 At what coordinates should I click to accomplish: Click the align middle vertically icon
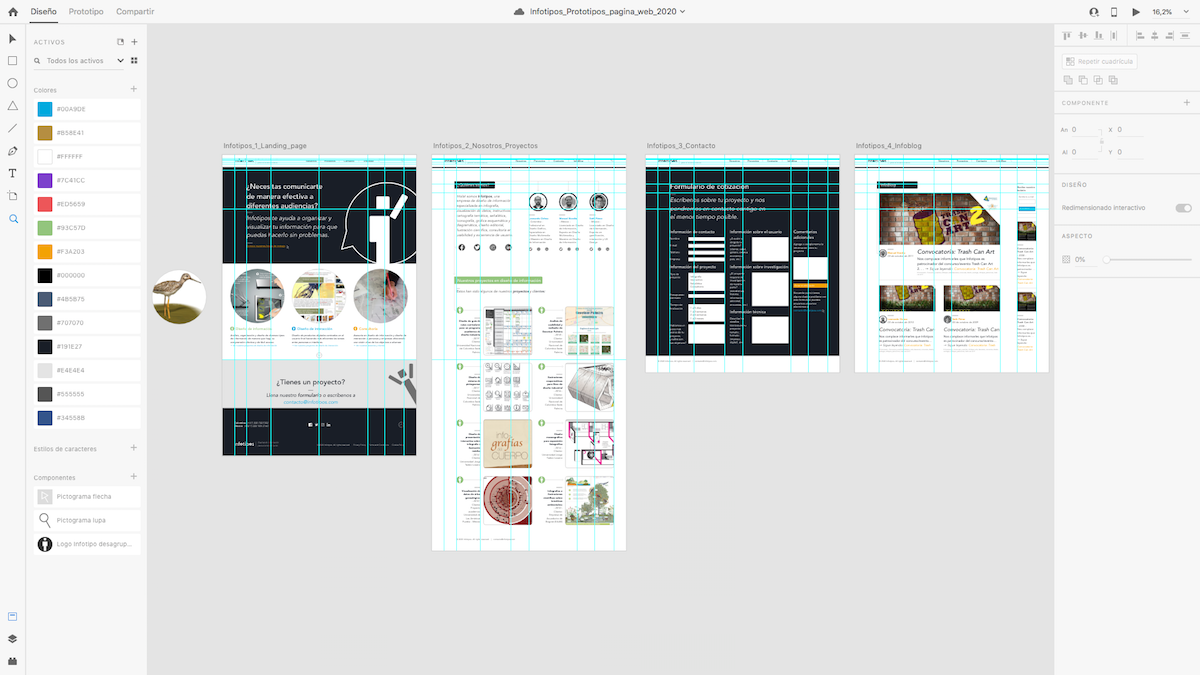tap(1083, 35)
